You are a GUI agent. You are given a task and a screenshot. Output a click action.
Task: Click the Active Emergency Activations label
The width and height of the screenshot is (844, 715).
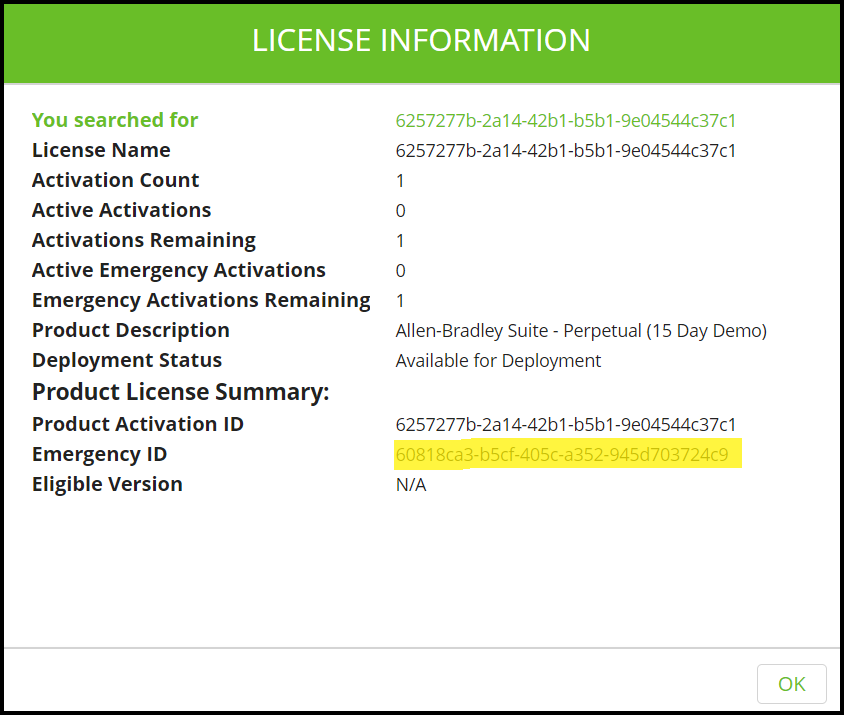(179, 271)
